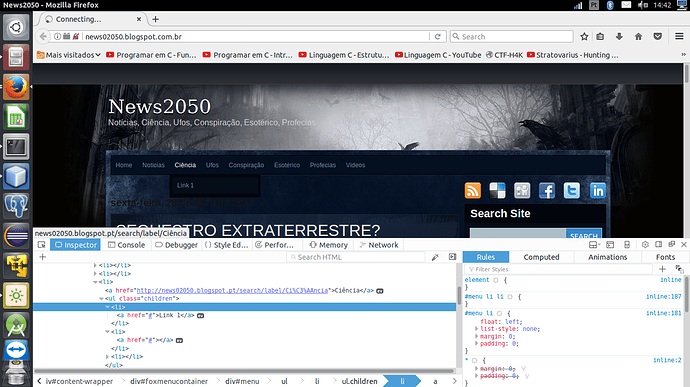
Task: Open the devtools settings gear icon
Action: [x=645, y=244]
